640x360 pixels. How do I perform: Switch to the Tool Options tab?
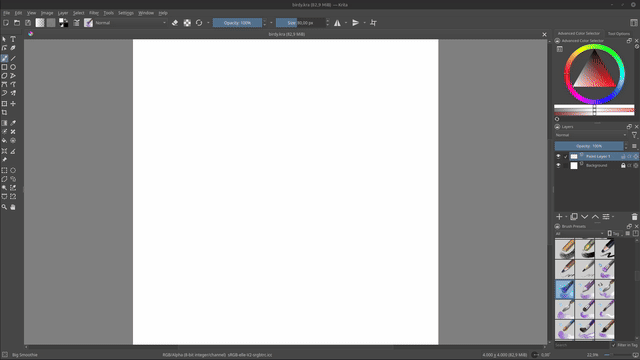click(619, 33)
